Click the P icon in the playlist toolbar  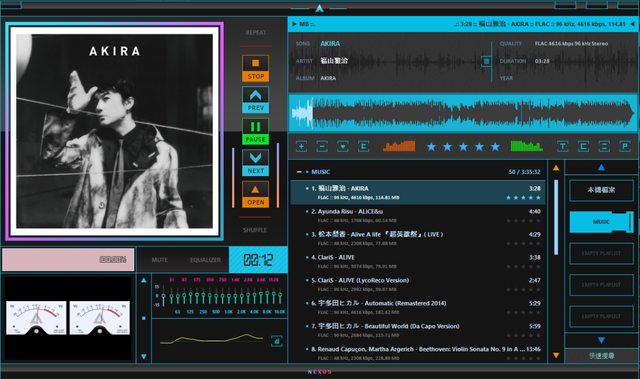tap(625, 146)
